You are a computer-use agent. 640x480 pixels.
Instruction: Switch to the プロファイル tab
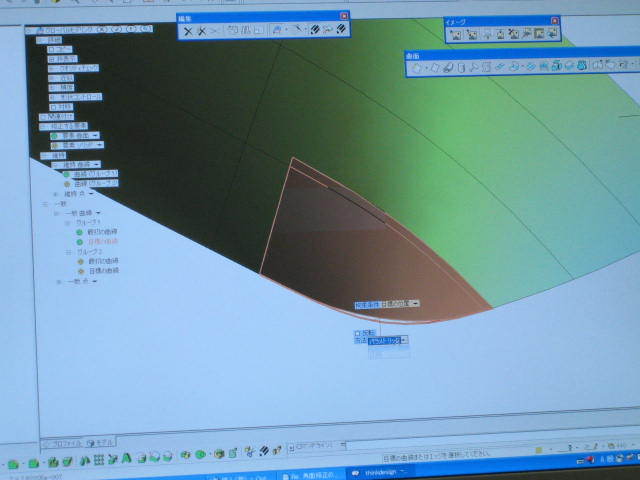pos(62,443)
